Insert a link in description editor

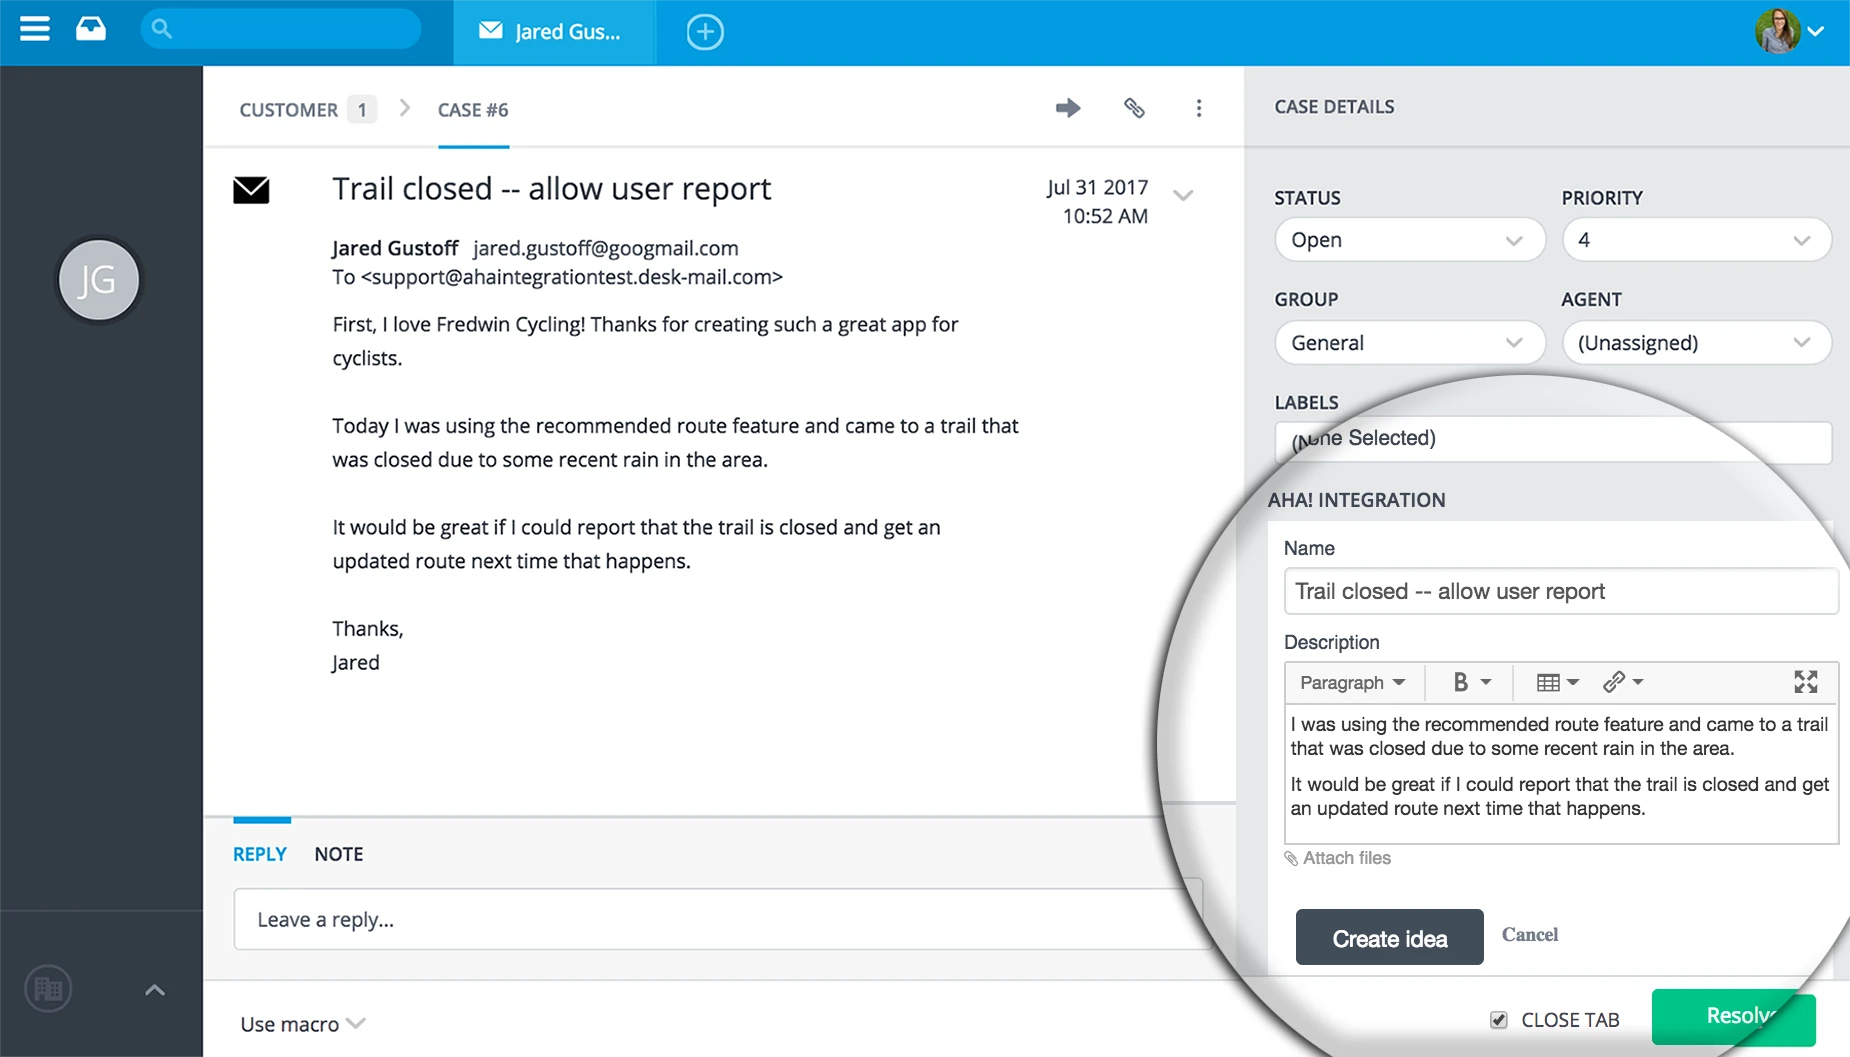(1622, 683)
